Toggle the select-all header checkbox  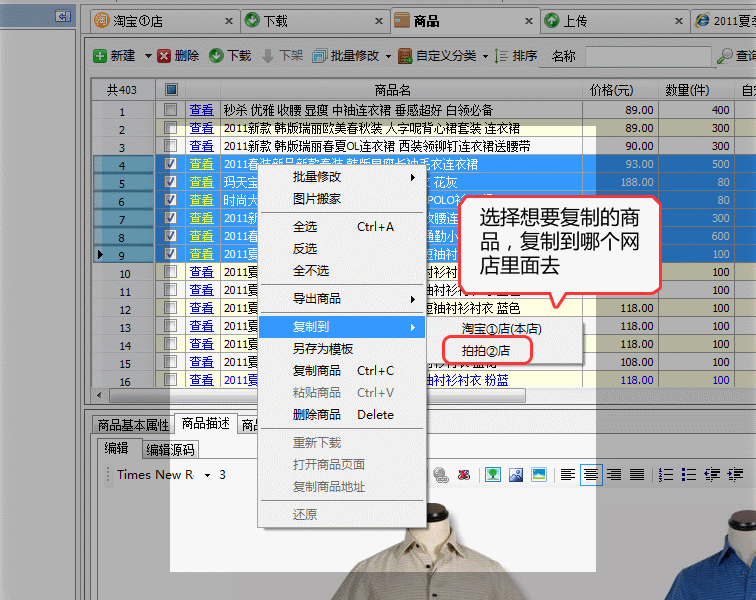171,89
